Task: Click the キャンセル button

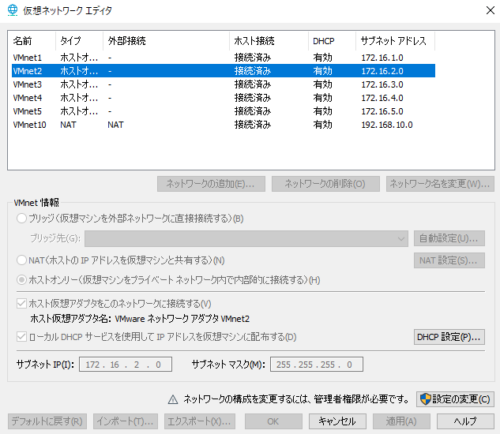Action: point(338,421)
